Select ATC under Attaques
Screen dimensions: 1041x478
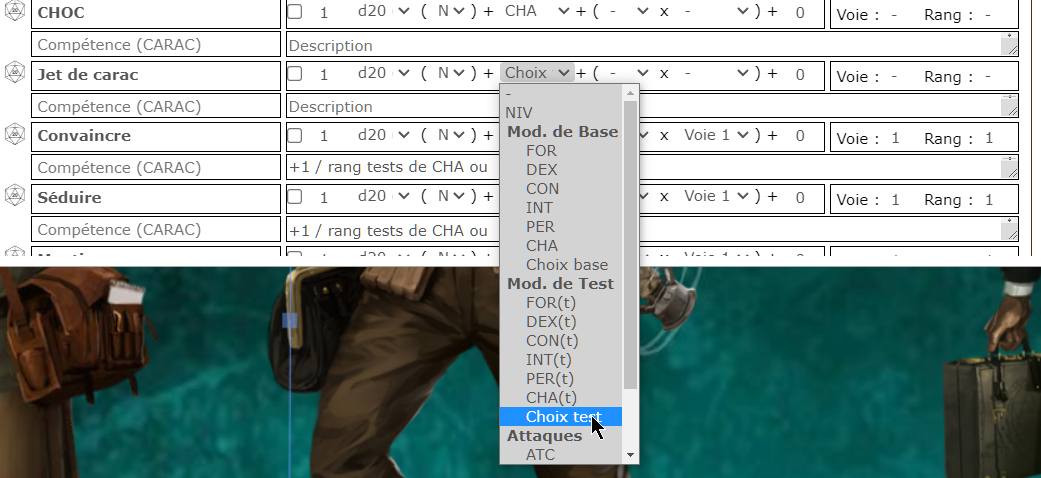tap(540, 454)
